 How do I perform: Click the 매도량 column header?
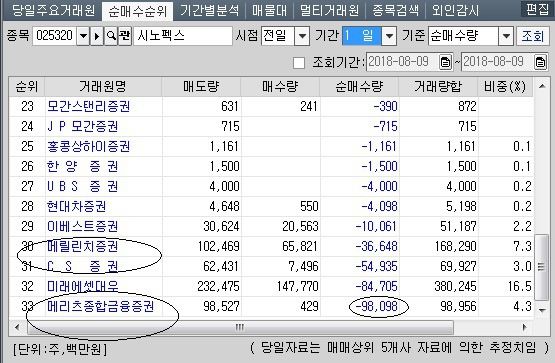(x=201, y=86)
